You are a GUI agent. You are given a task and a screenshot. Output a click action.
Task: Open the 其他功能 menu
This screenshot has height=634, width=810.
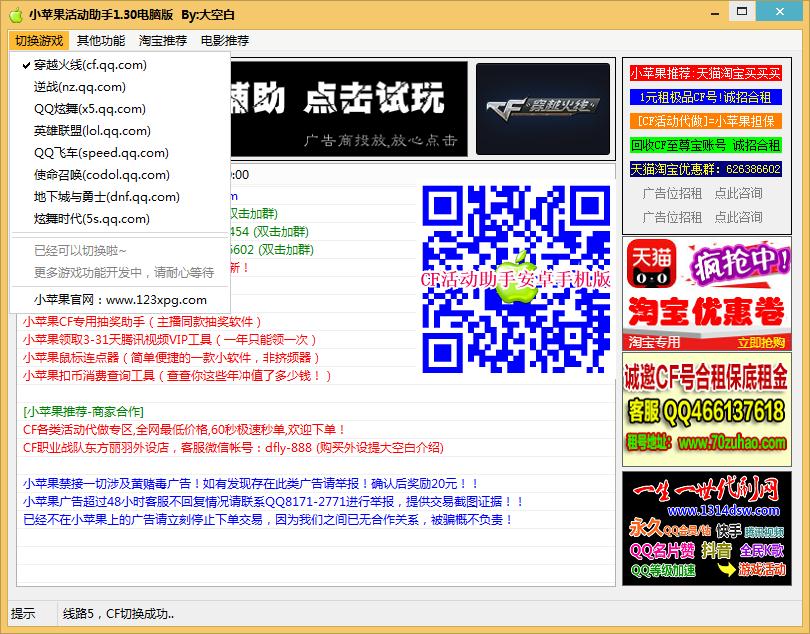pos(101,40)
